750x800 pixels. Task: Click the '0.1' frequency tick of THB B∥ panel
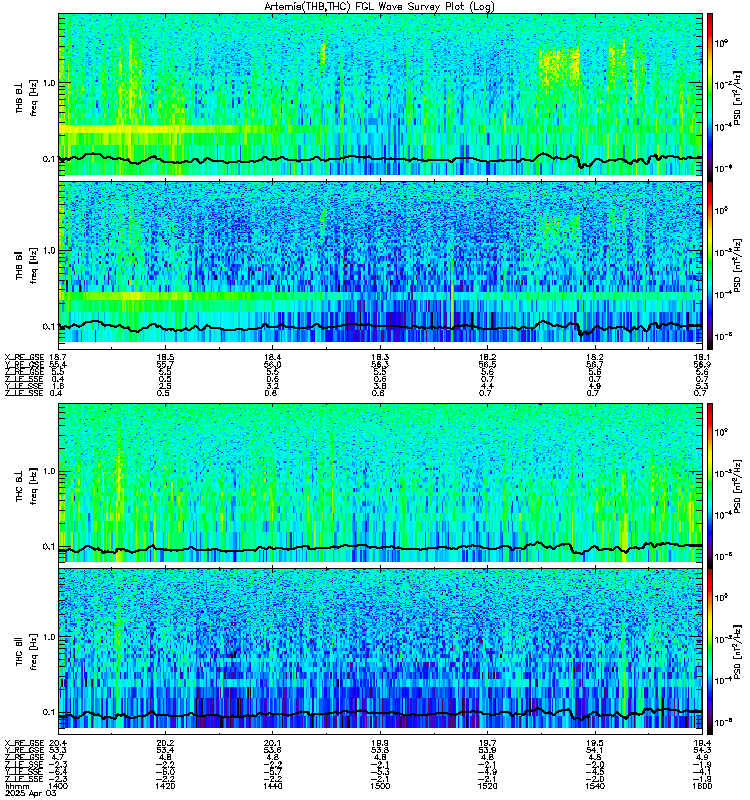[49, 327]
